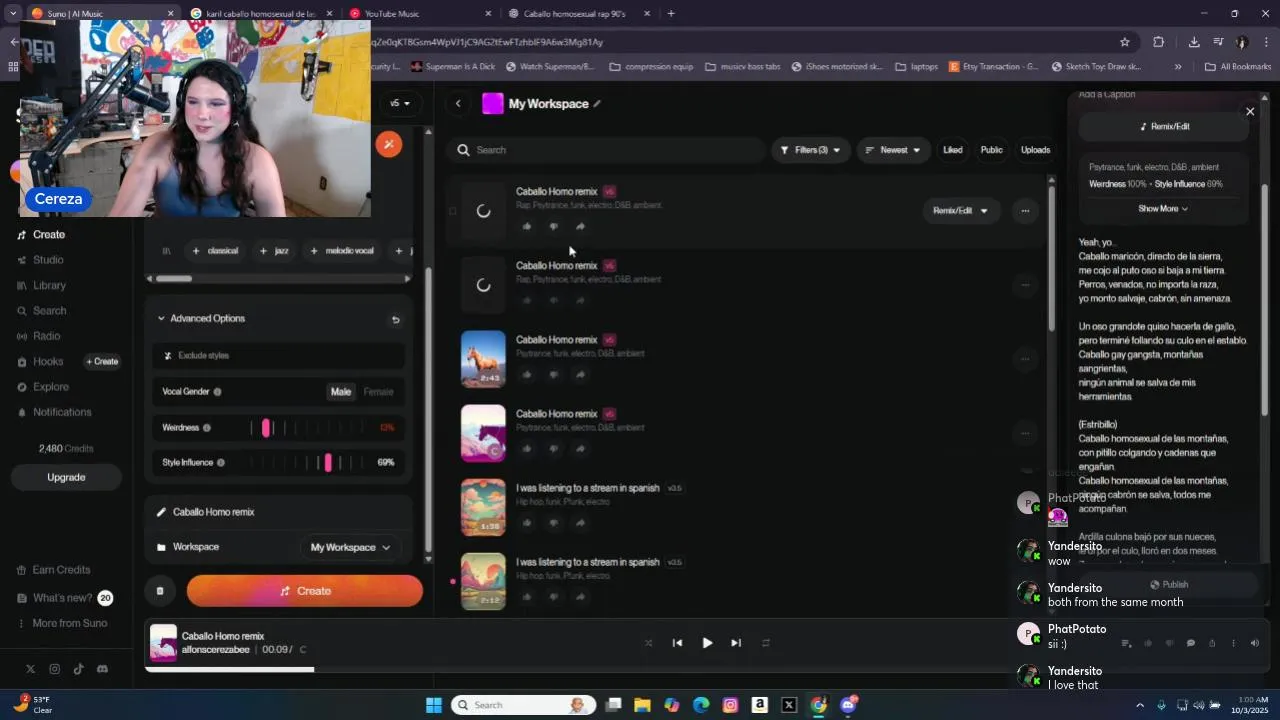The image size is (1280, 720).
Task: Open the TikTok link icon
Action: 78,669
